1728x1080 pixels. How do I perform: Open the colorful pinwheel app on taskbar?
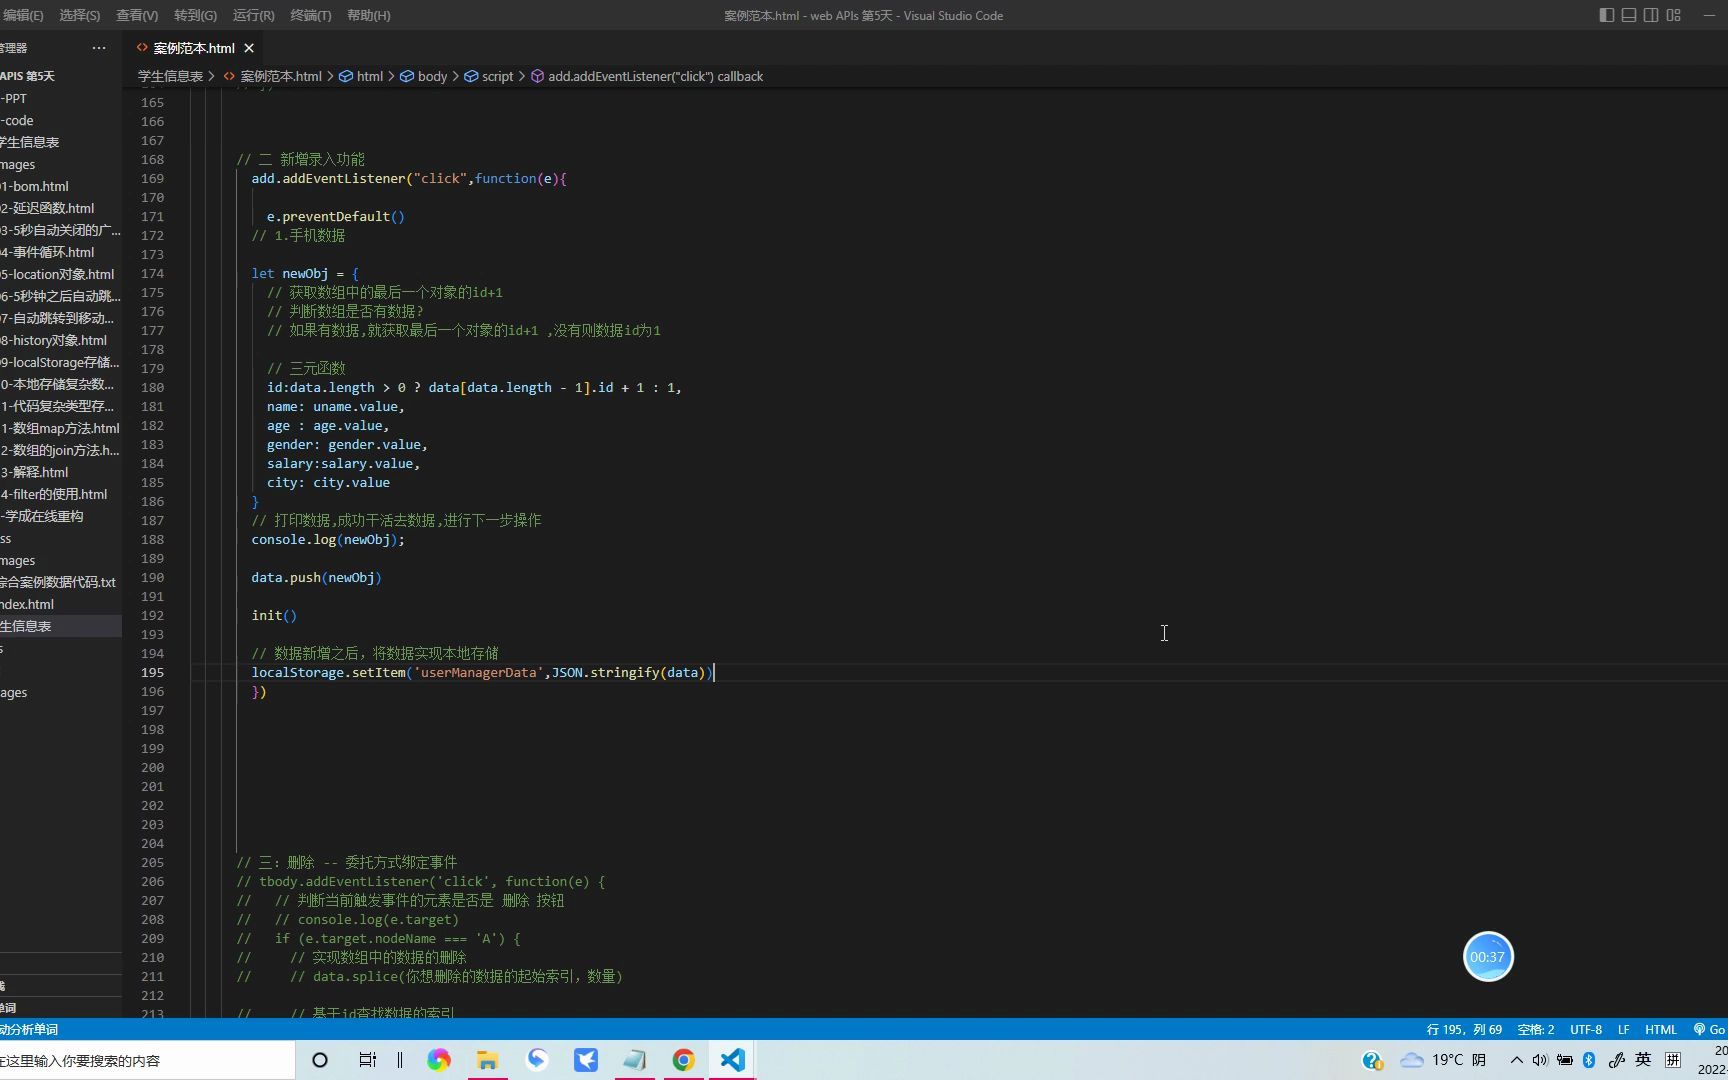pos(439,1060)
